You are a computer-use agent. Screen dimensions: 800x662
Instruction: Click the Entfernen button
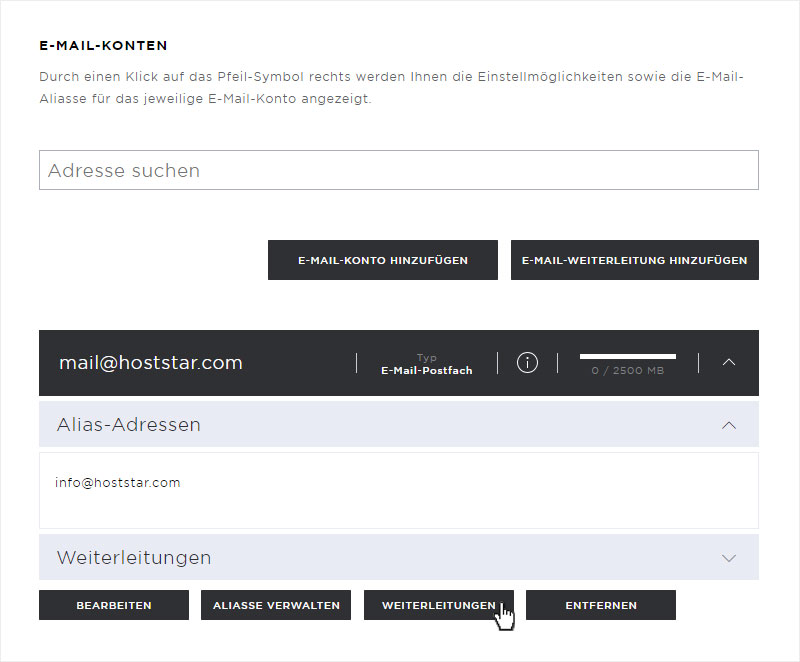(601, 605)
